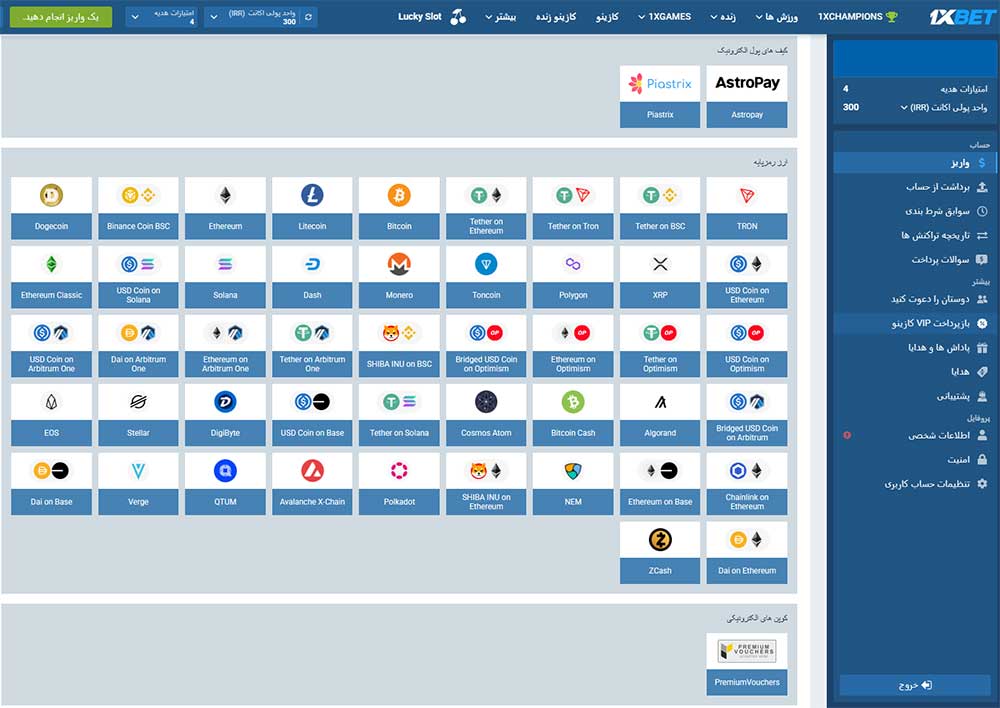1000x708 pixels.
Task: Open the casino (کازینو) menu item
Action: (607, 17)
